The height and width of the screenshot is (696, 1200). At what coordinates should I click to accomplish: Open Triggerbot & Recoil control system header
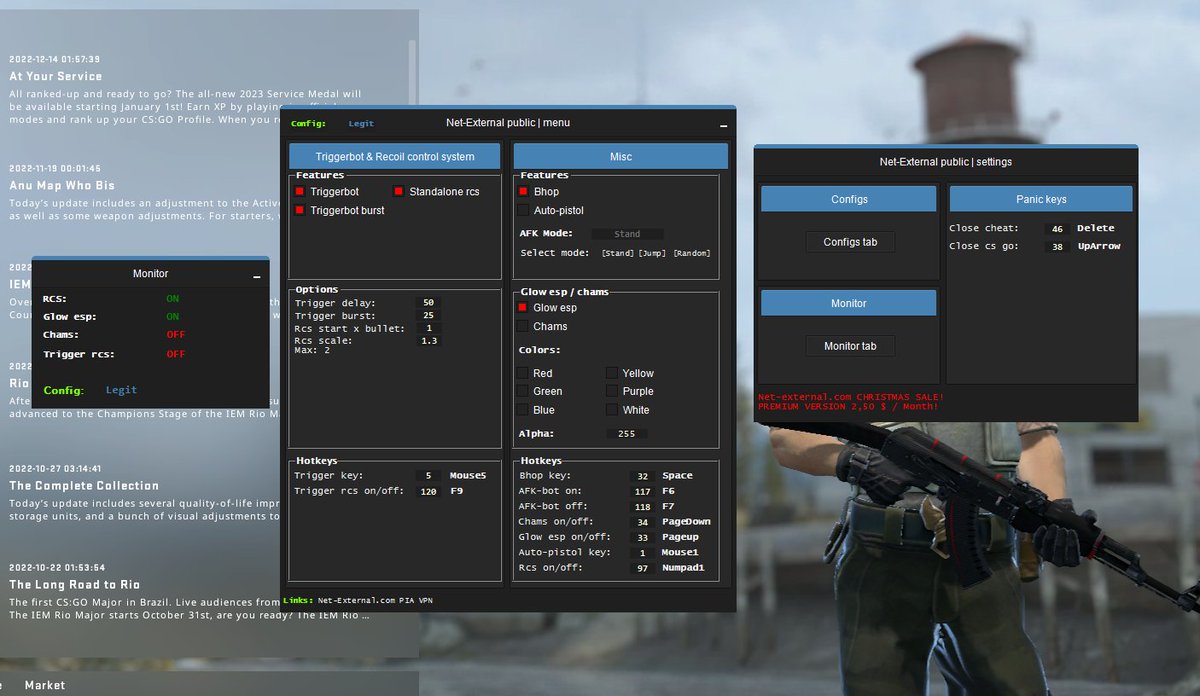click(x=395, y=156)
